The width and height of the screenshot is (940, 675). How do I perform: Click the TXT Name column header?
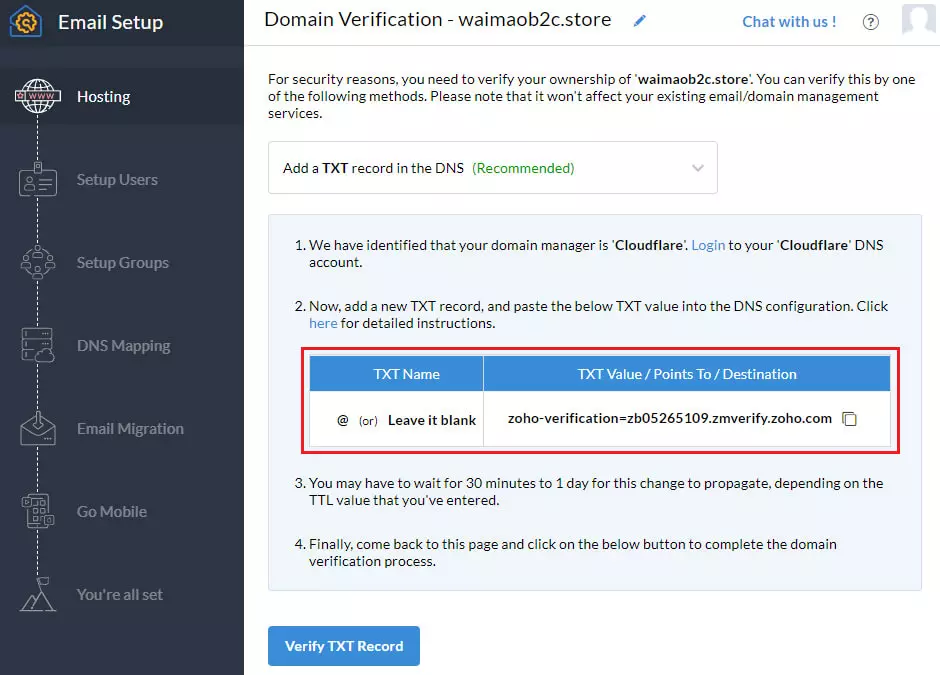[396, 374]
